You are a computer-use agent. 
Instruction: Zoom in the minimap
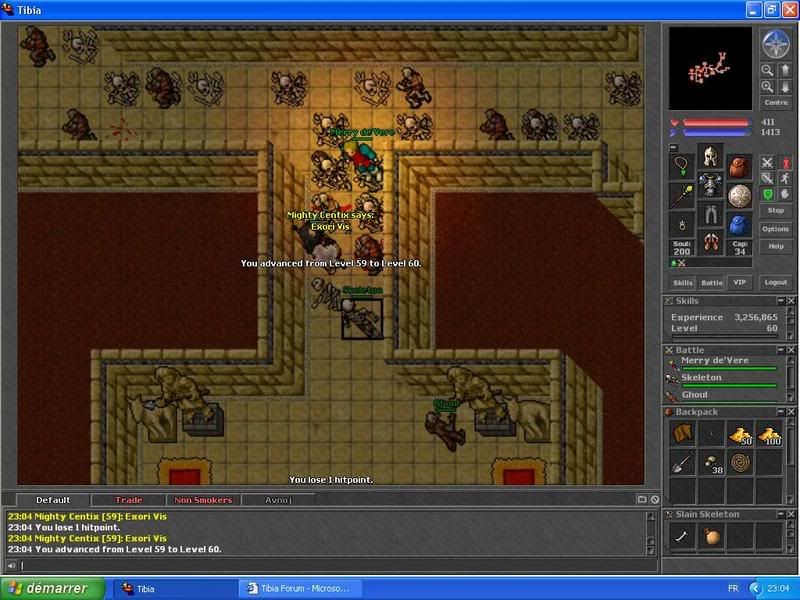[x=767, y=87]
